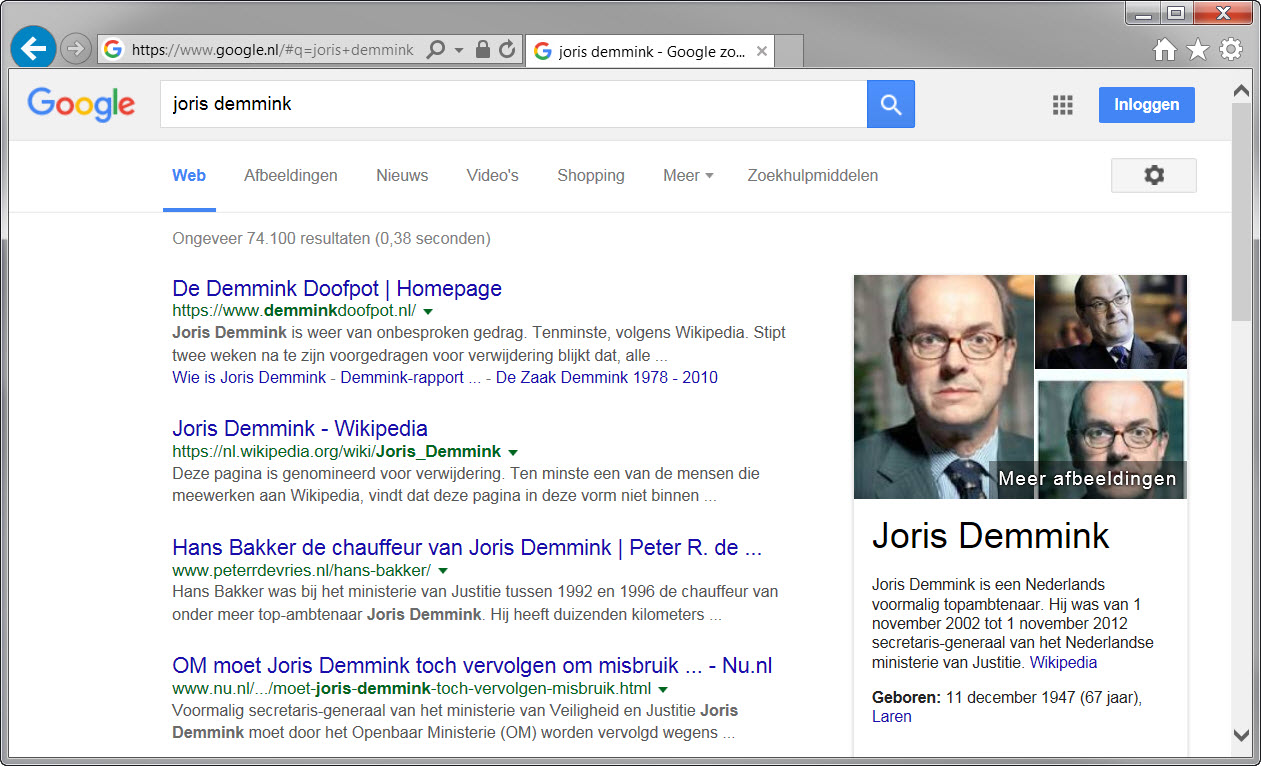Refresh the page with reload icon
1261x766 pixels.
coord(507,49)
